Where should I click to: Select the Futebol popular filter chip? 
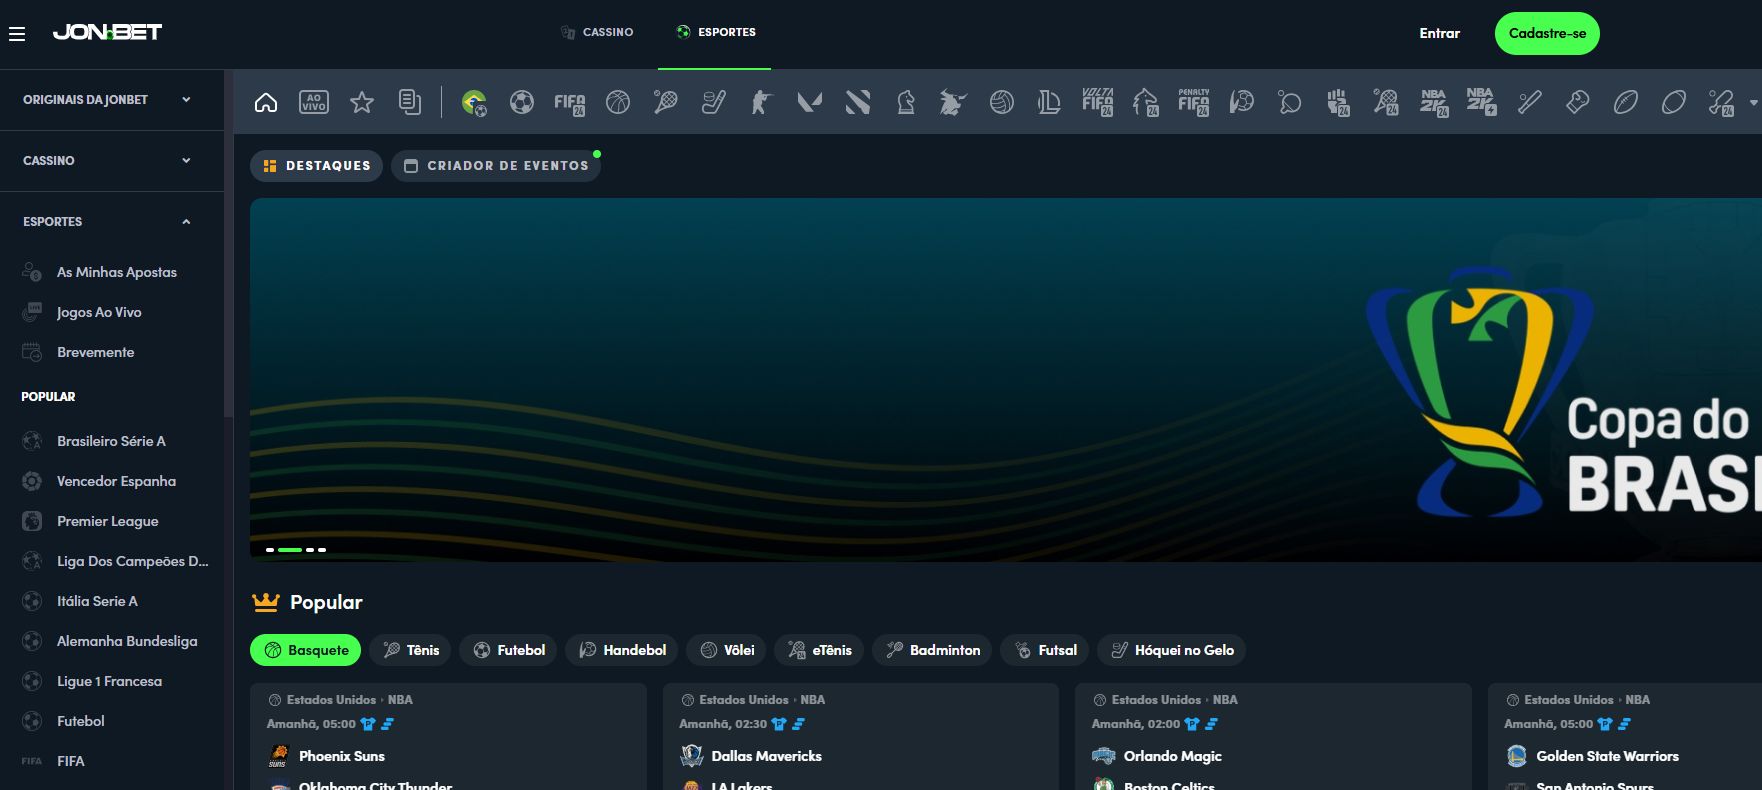[509, 650]
